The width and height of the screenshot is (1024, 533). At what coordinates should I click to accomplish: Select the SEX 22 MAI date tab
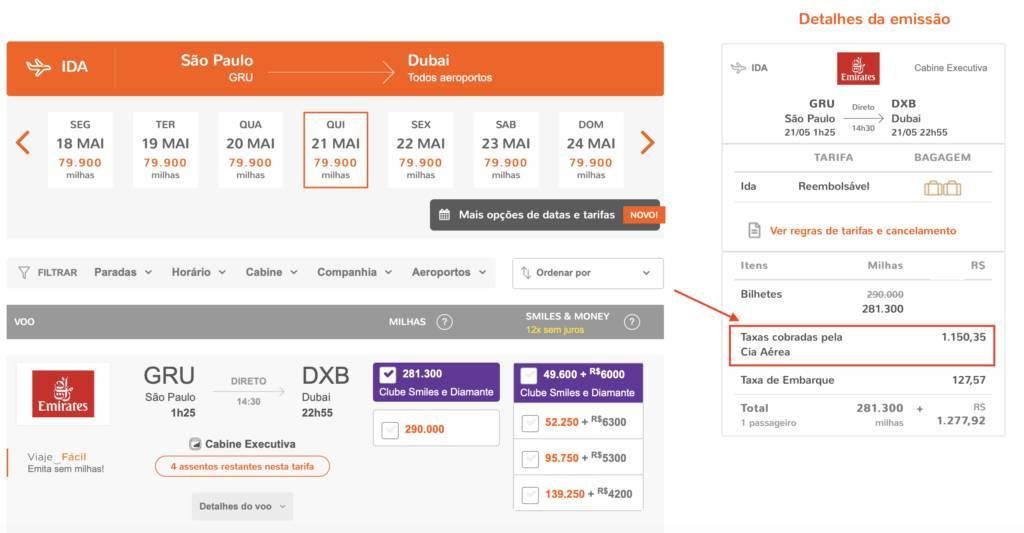[x=421, y=150]
